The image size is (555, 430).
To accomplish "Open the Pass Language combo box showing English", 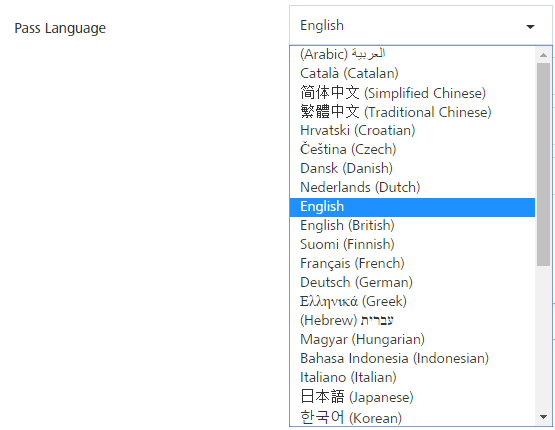I will pos(420,25).
